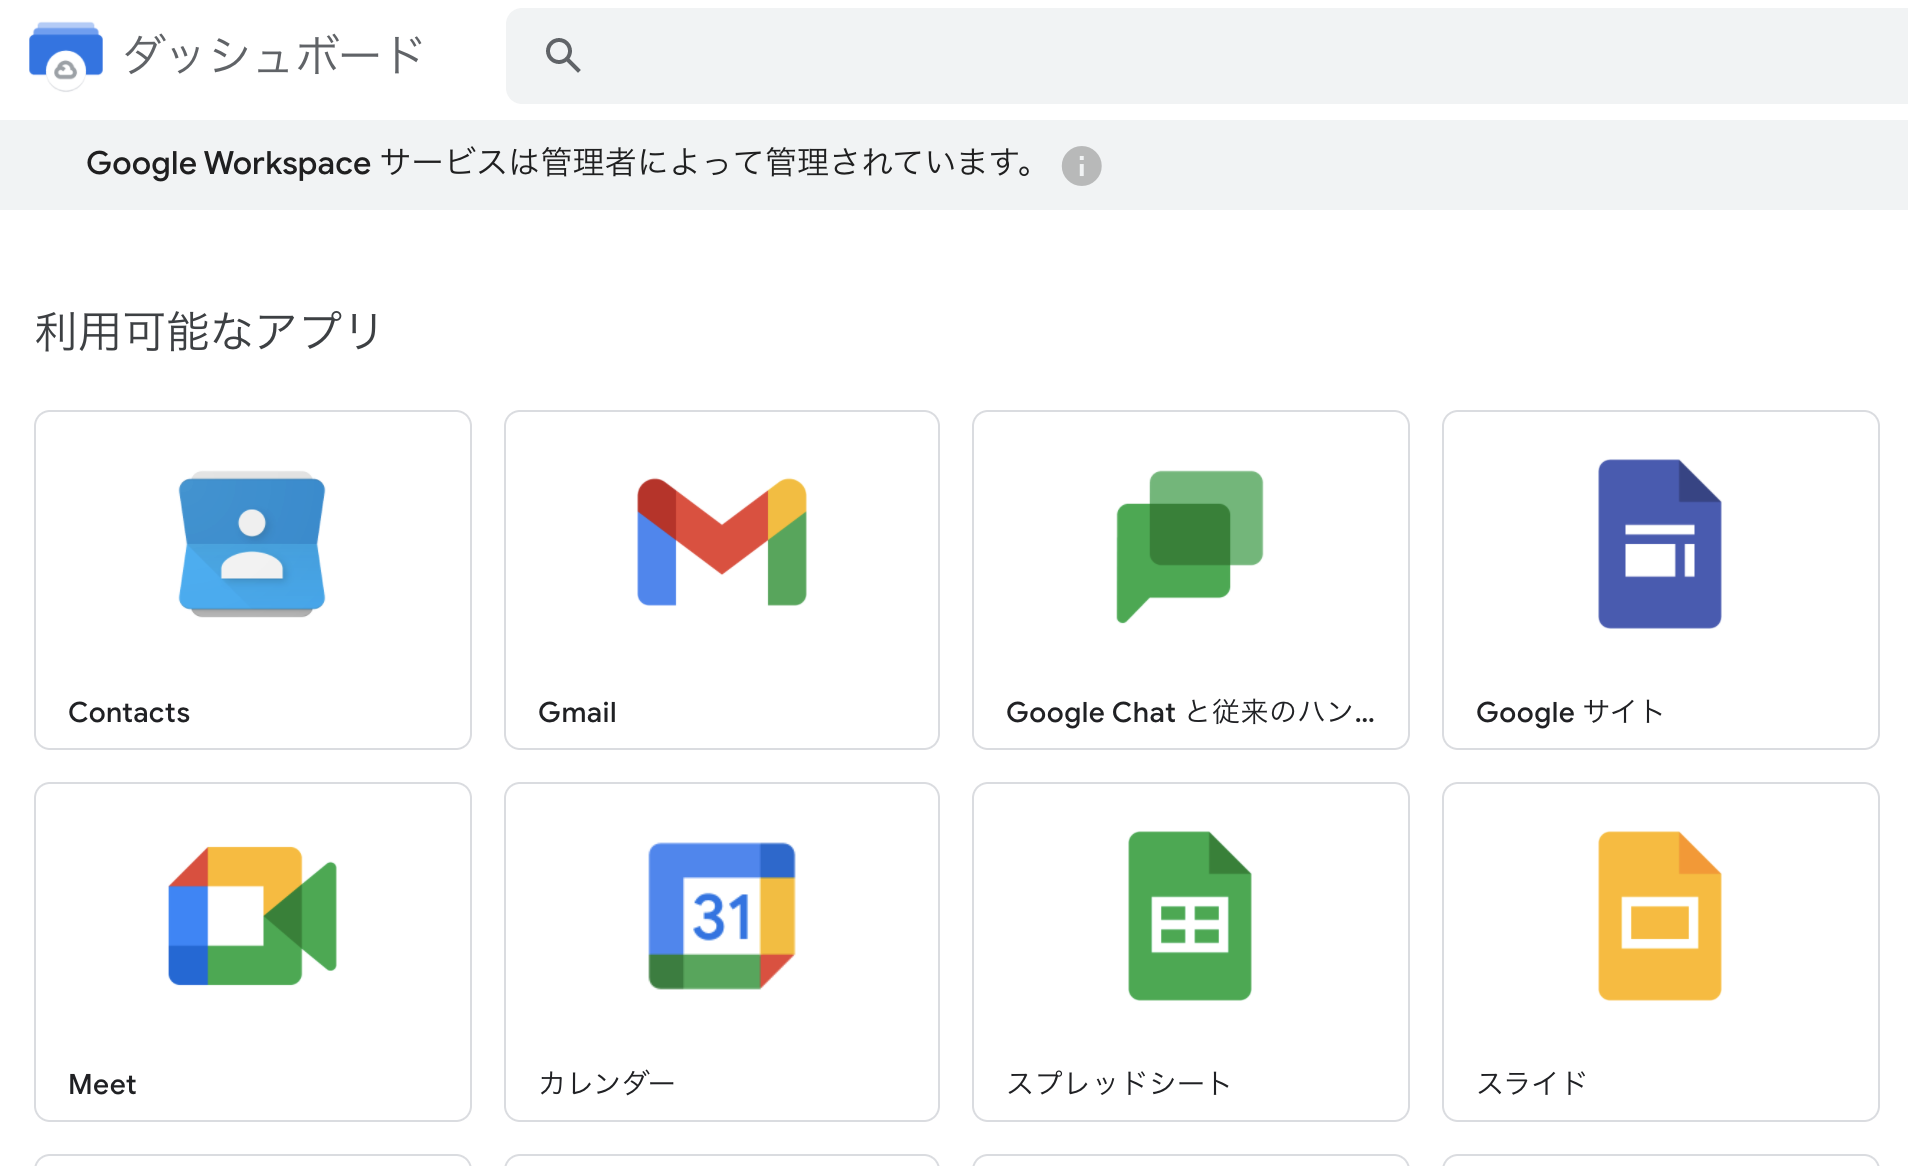Open the green Sheets spreadsheet icon
The image size is (1908, 1166).
(1190, 915)
